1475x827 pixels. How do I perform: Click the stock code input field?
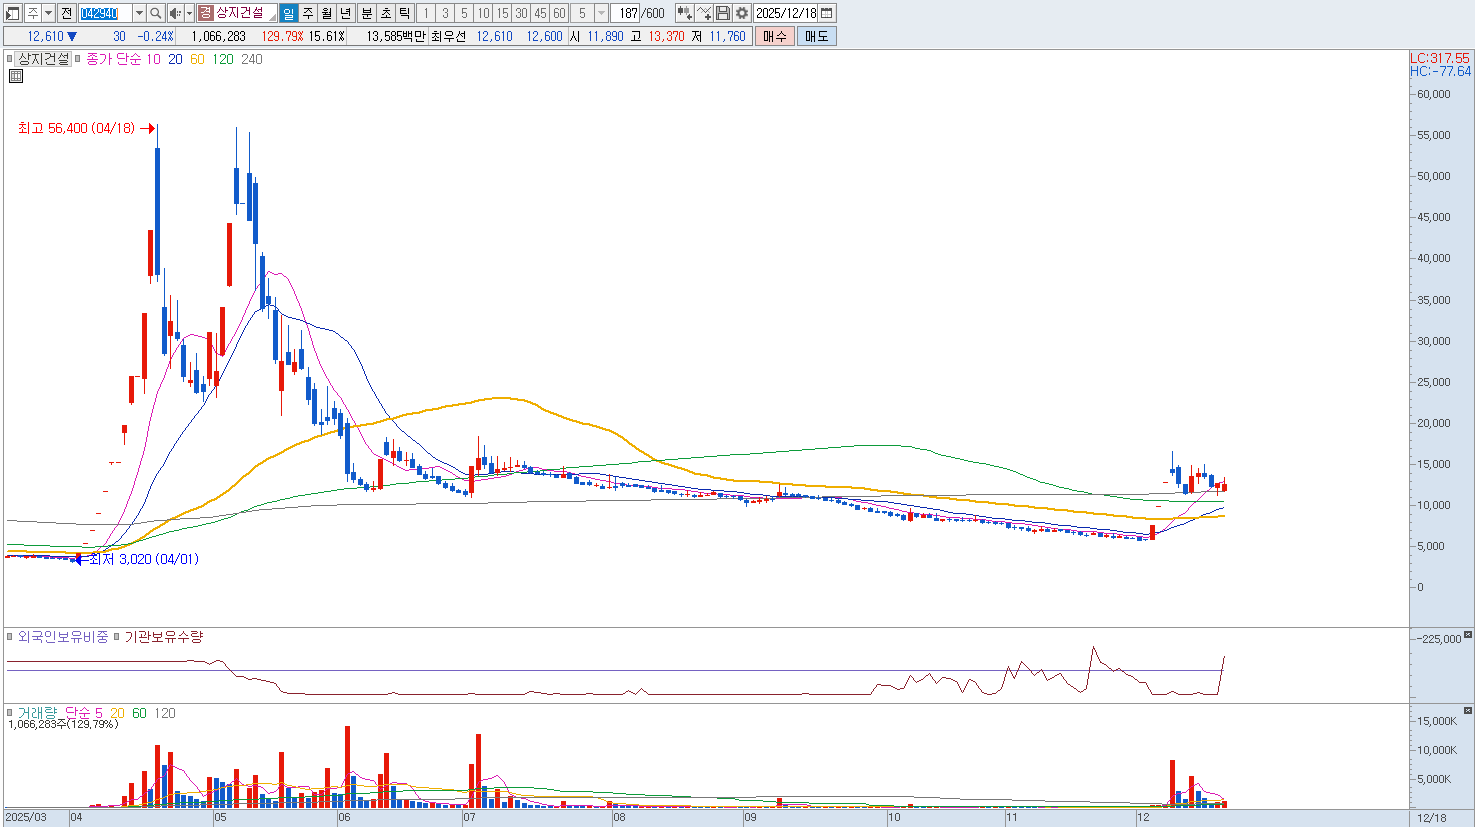pyautogui.click(x=104, y=13)
